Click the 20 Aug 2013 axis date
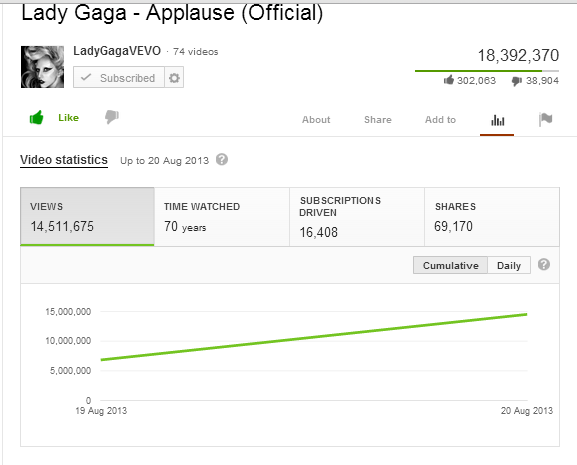Screen dimensions: 577x465 pos(527,411)
